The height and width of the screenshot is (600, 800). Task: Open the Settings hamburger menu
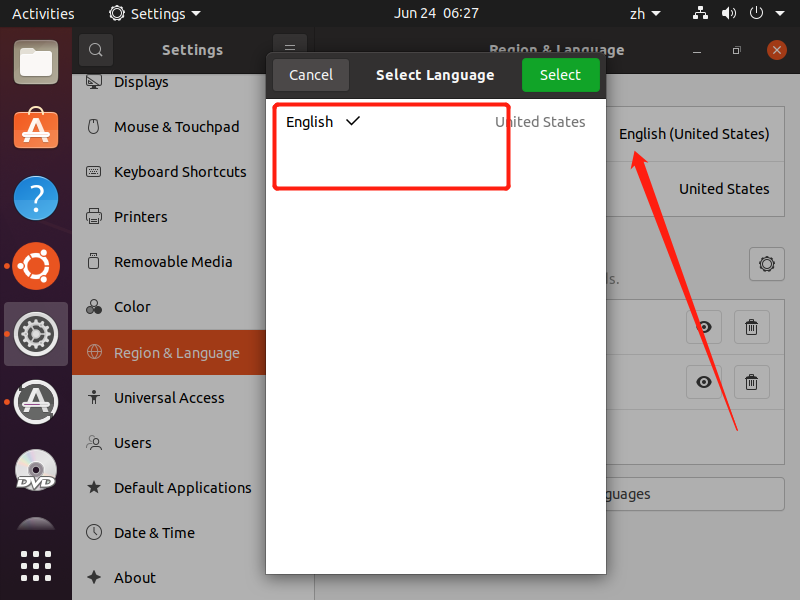290,50
